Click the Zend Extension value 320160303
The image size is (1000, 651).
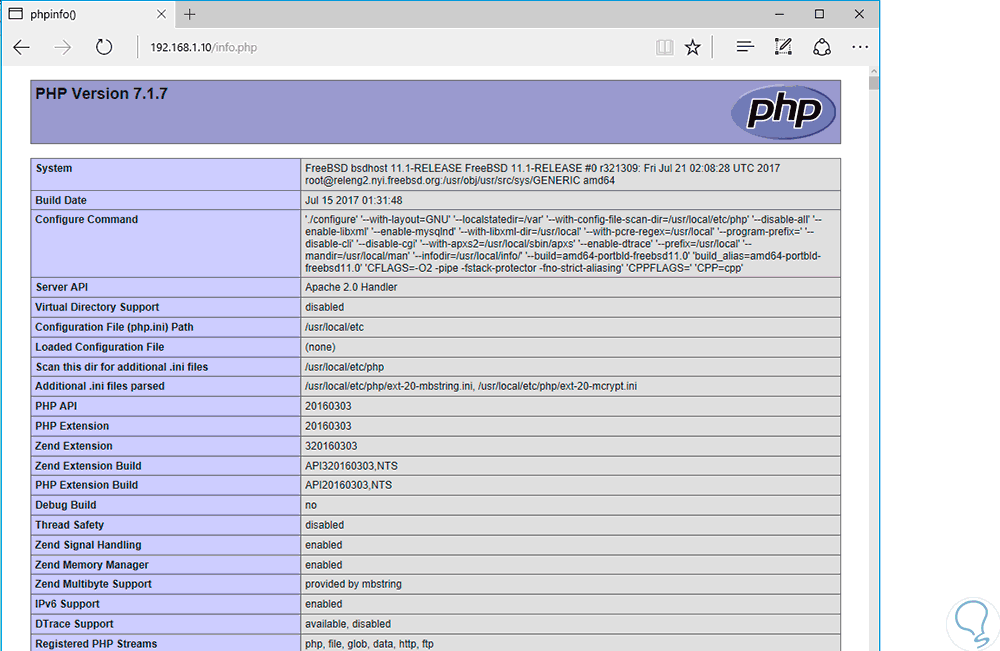pyautogui.click(x=331, y=446)
